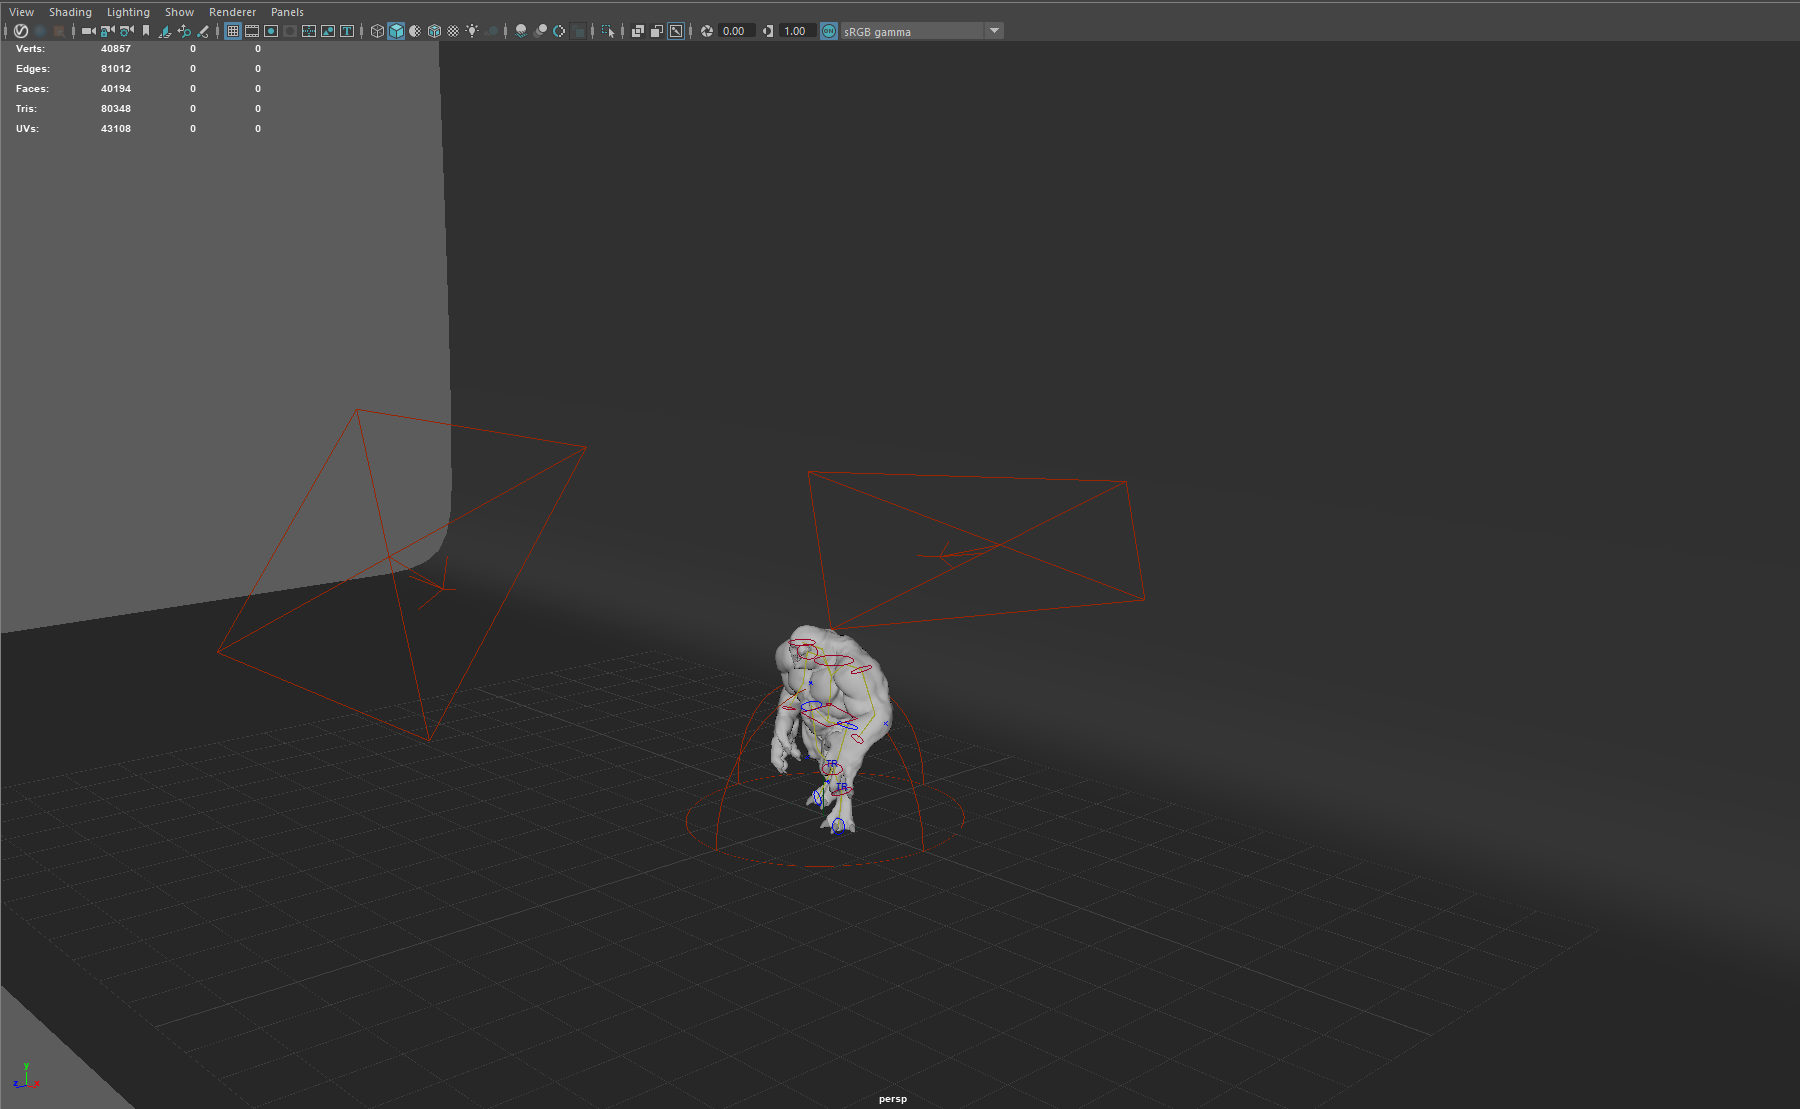
Task: Click Use Default Material icon
Action: click(x=415, y=31)
